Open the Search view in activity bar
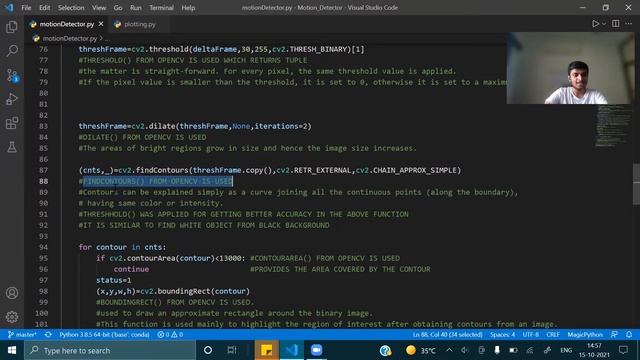640x360 pixels. (x=12, y=51)
